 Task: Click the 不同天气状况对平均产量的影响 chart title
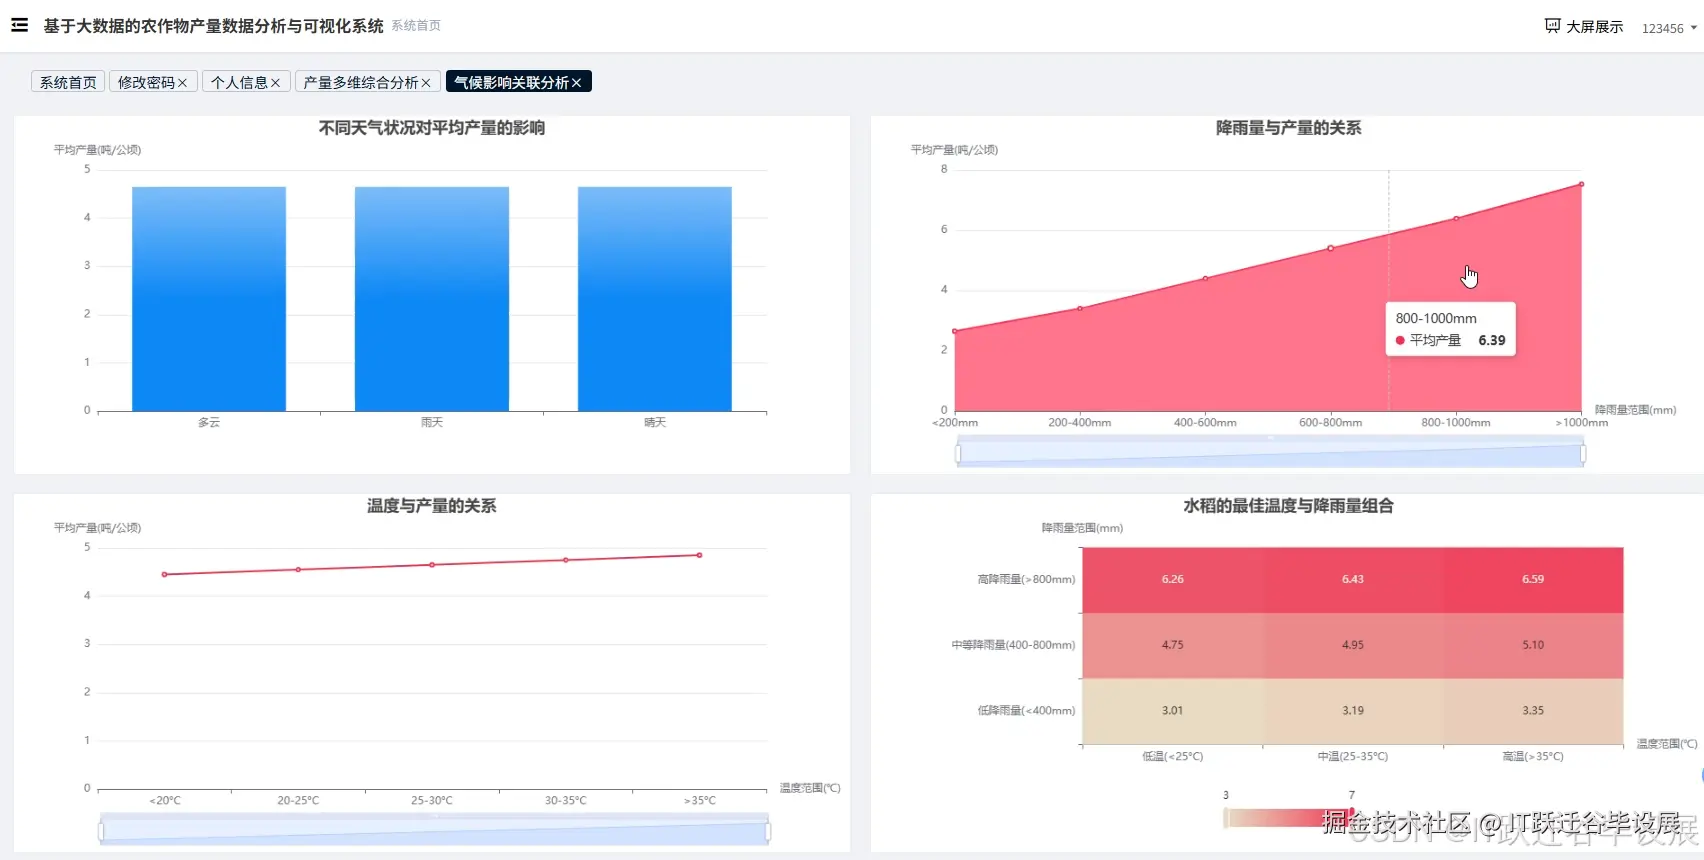pos(432,128)
